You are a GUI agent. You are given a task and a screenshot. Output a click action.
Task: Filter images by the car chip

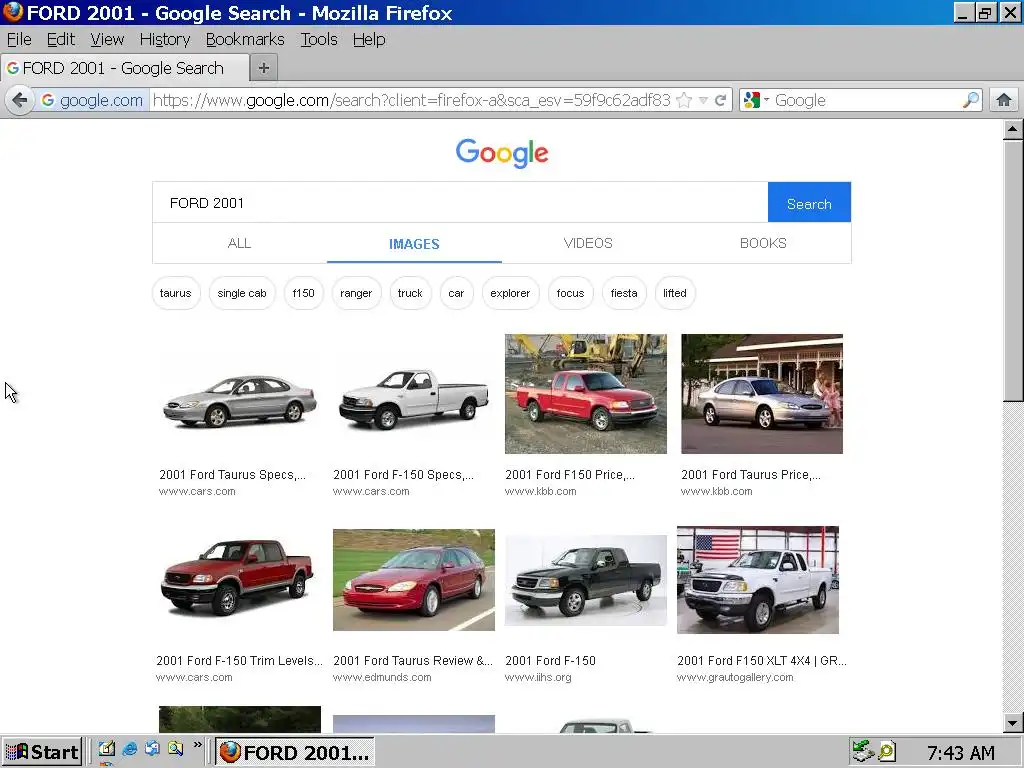tap(456, 293)
